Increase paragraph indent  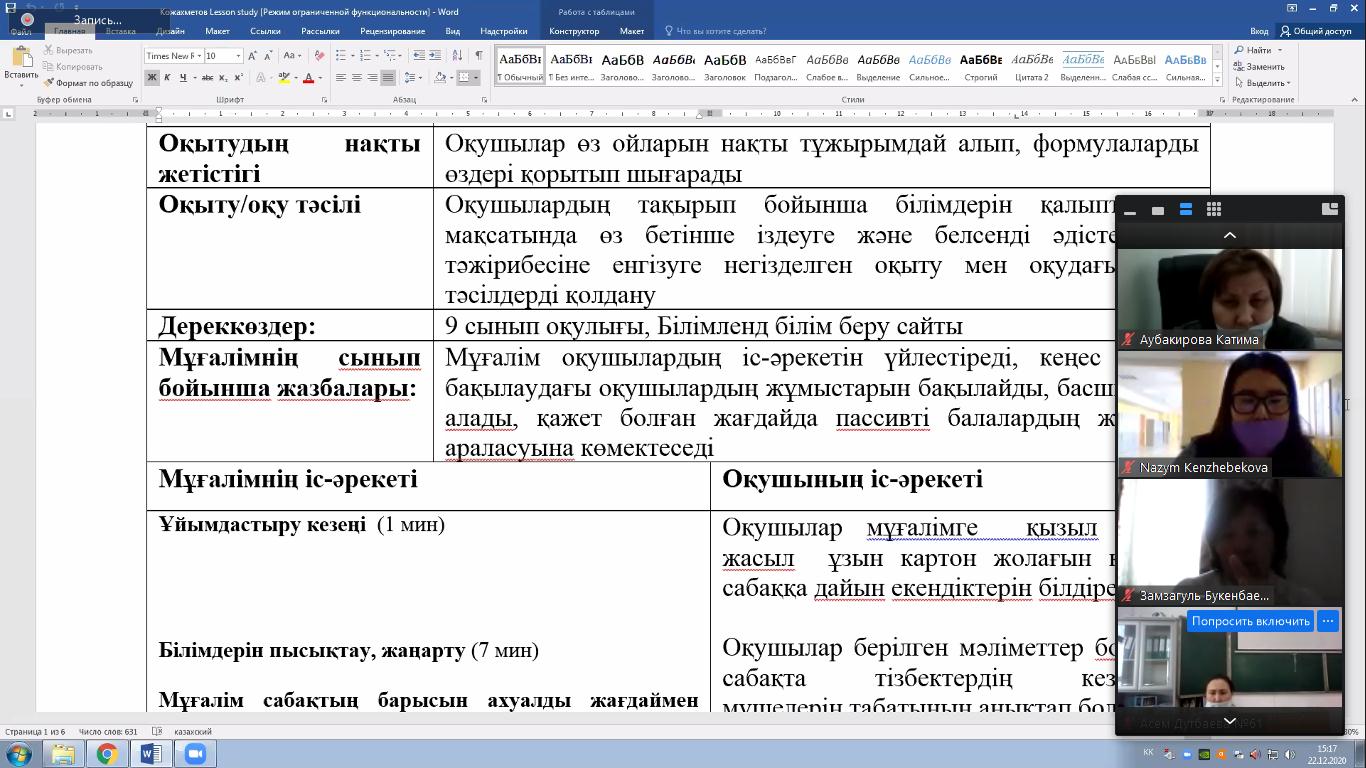tap(436, 56)
